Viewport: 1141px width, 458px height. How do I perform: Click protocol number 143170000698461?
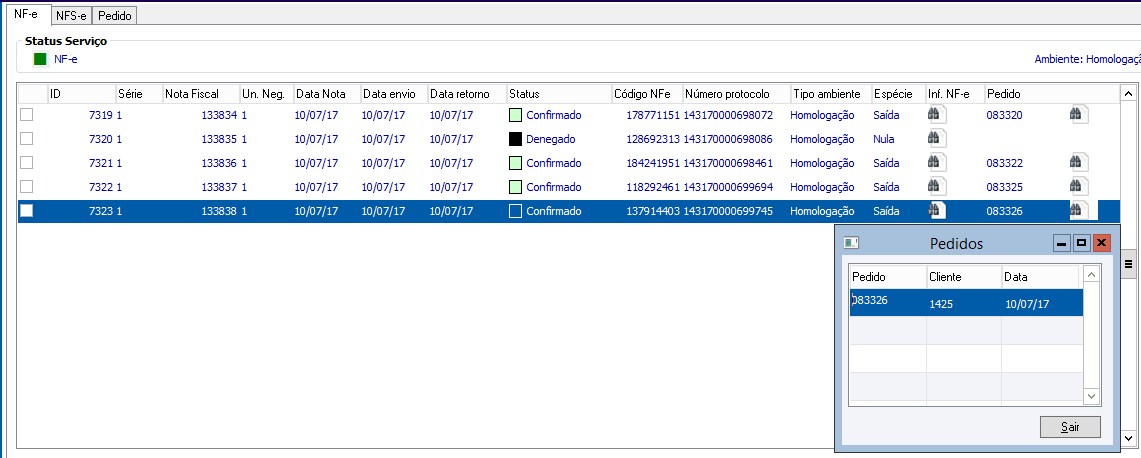728,163
